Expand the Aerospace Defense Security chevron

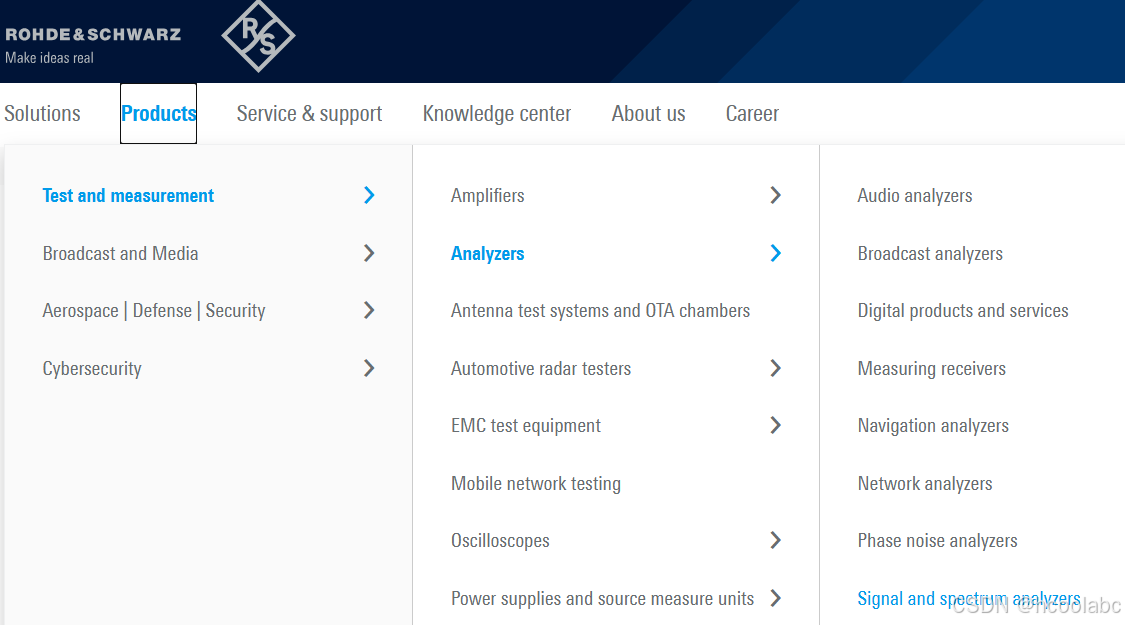click(369, 311)
